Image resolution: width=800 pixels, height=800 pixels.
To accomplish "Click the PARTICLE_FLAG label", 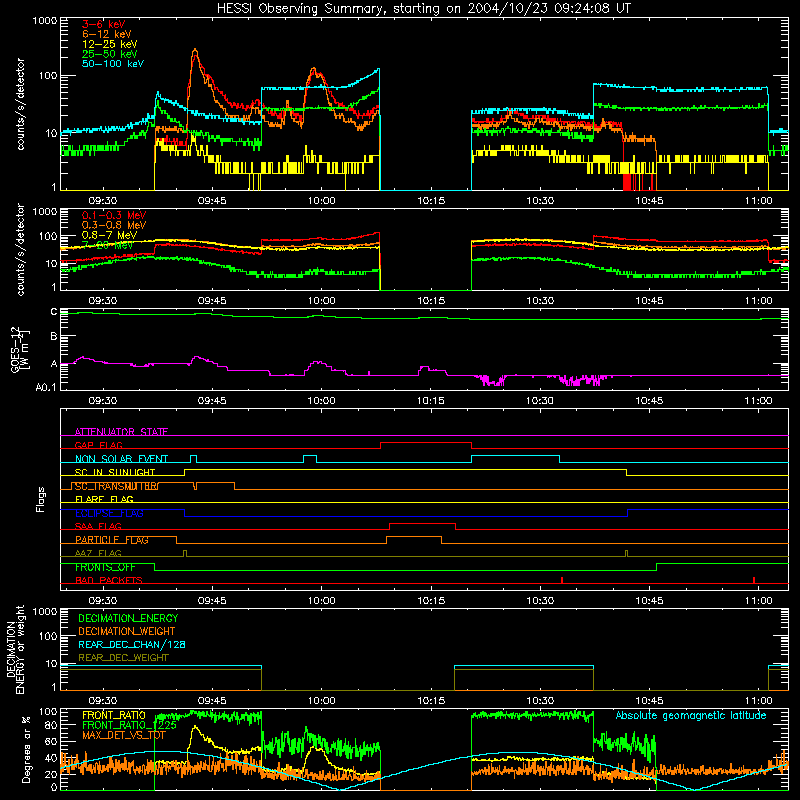I will coord(112,540).
